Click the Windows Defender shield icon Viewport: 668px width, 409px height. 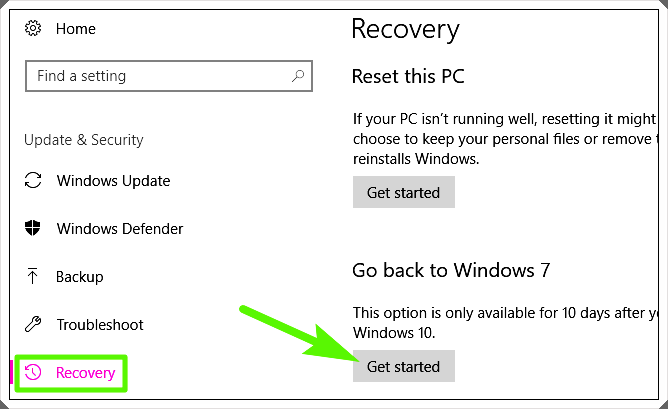[x=33, y=228]
